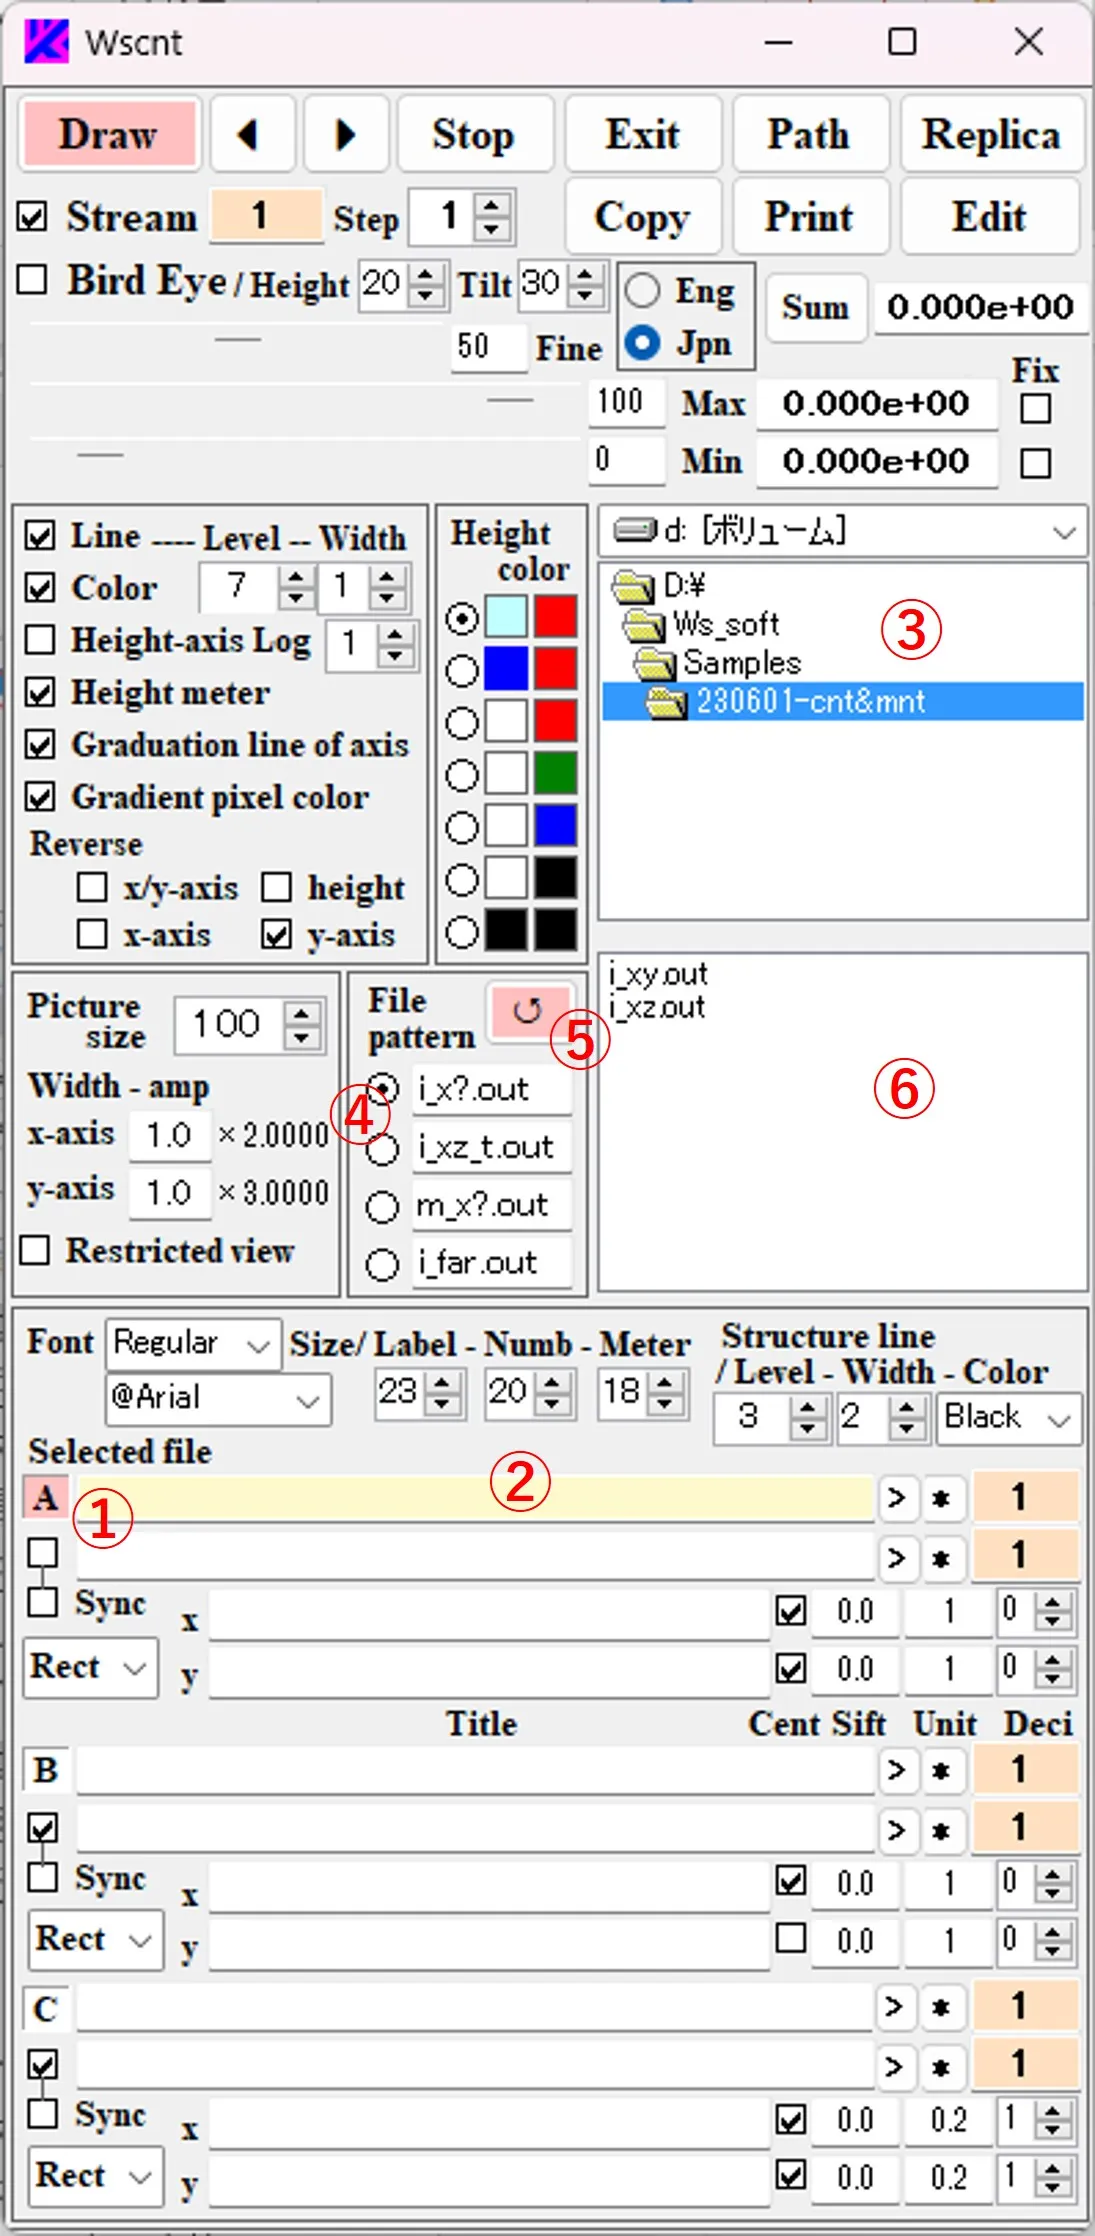Pick the blue and red height color swatch
Viewport: 1095px width, 2236px height.
461,670
